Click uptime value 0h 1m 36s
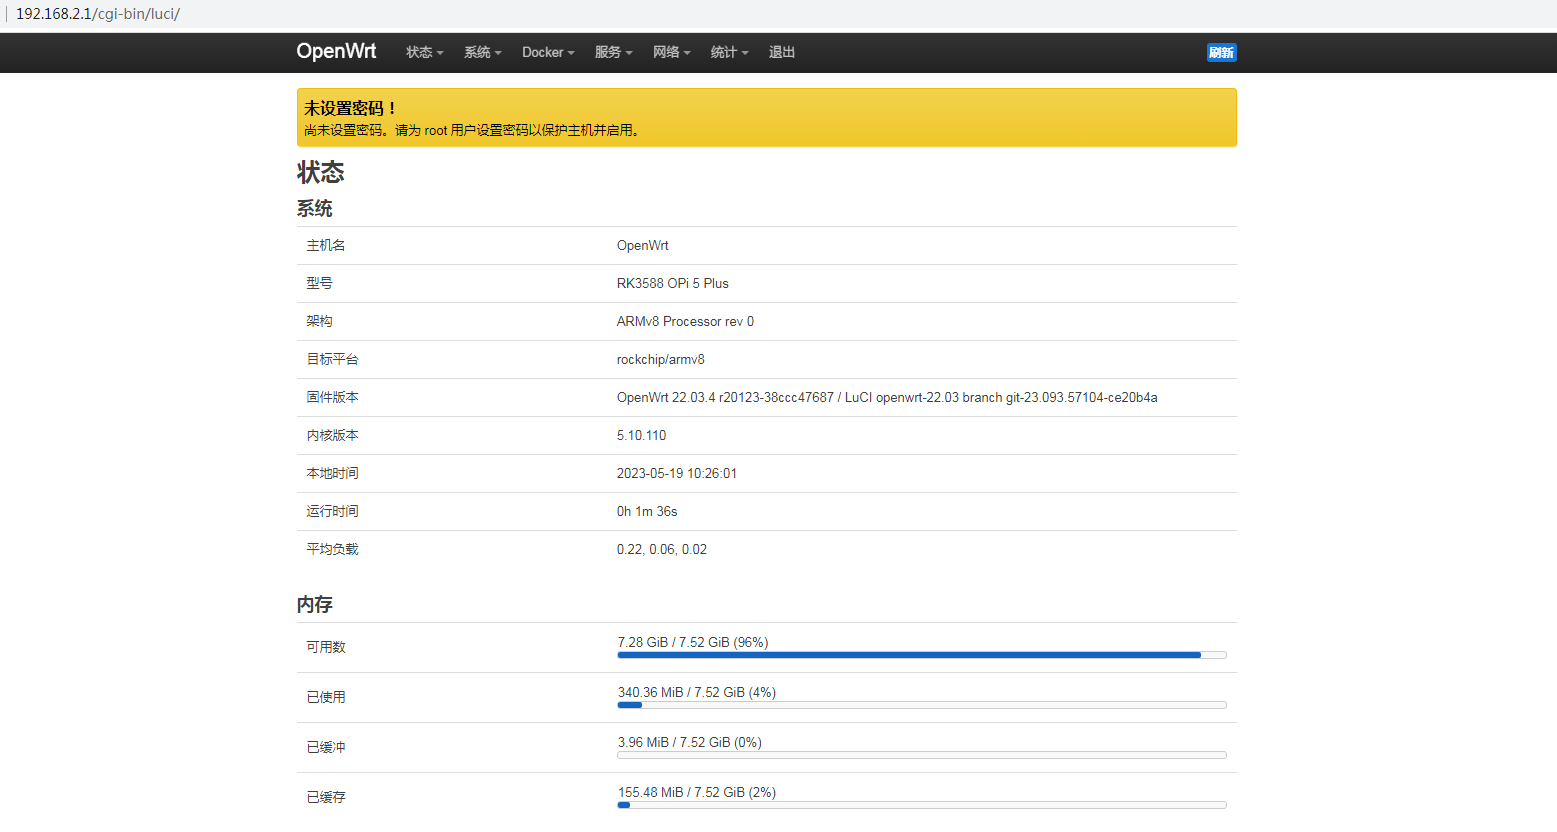The image size is (1557, 832). pyautogui.click(x=647, y=511)
